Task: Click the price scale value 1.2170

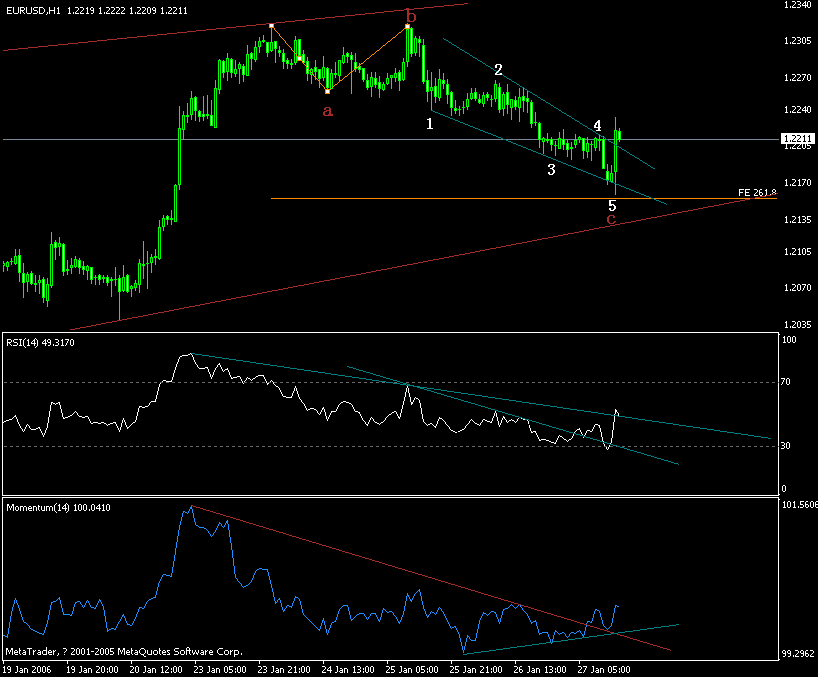Action: [798, 183]
